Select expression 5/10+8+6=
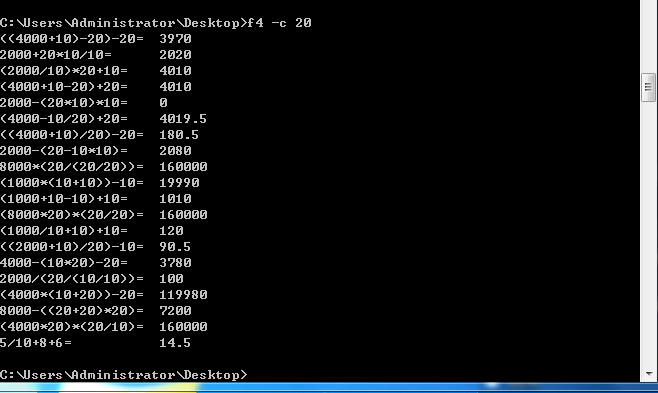The width and height of the screenshot is (658, 393). click(x=36, y=343)
